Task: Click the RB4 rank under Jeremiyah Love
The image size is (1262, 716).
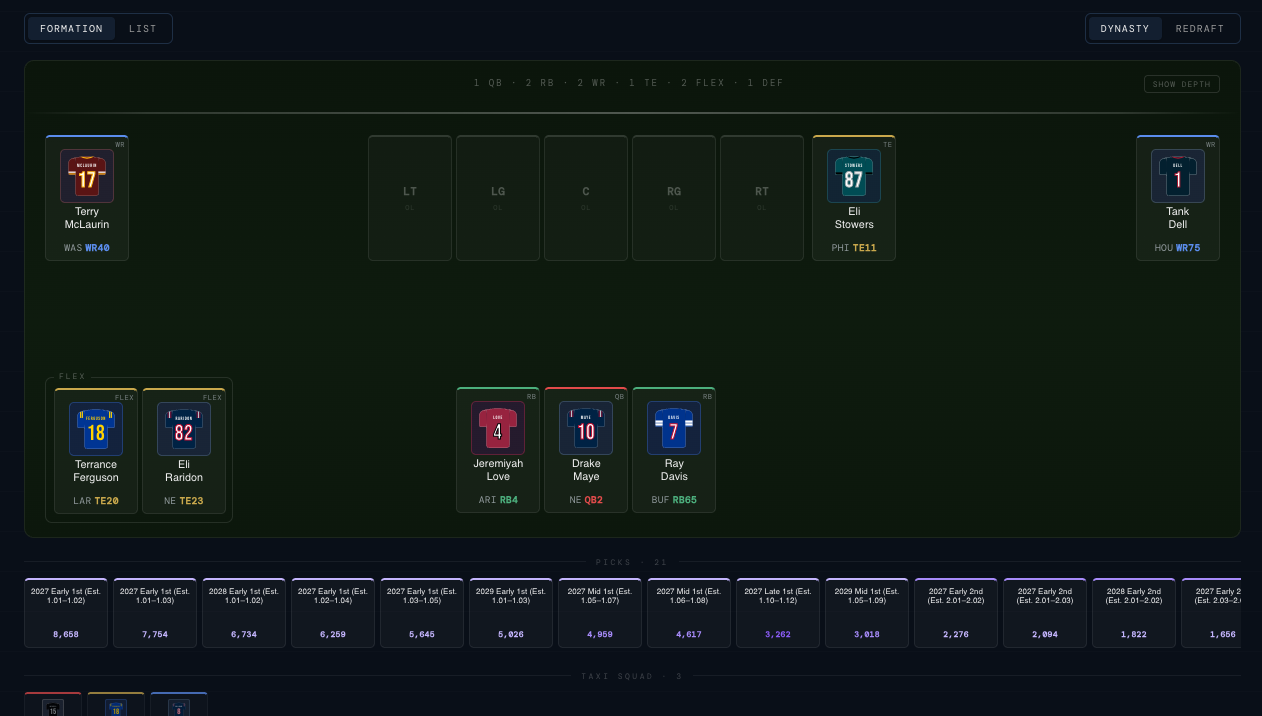Action: 509,500
